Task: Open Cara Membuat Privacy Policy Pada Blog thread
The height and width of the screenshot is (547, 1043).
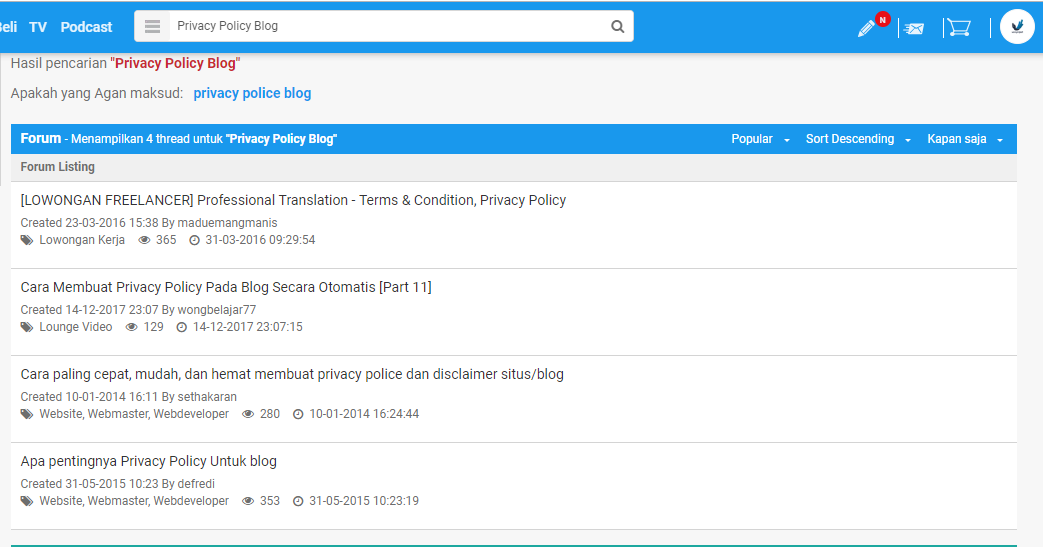Action: (226, 287)
